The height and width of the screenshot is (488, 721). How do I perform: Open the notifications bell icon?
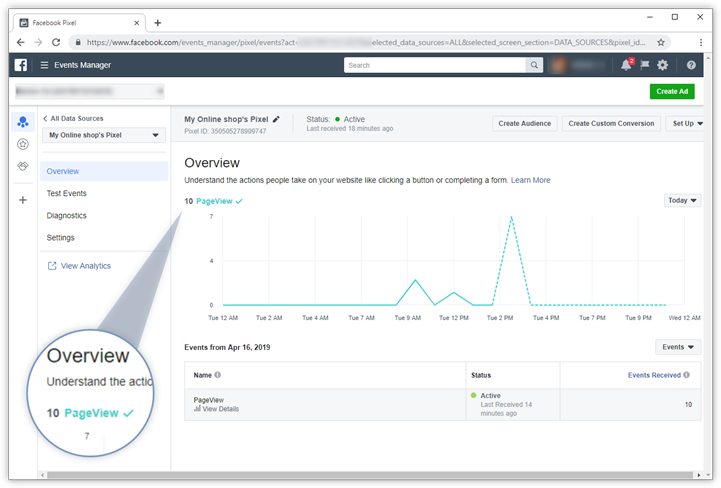coord(626,65)
